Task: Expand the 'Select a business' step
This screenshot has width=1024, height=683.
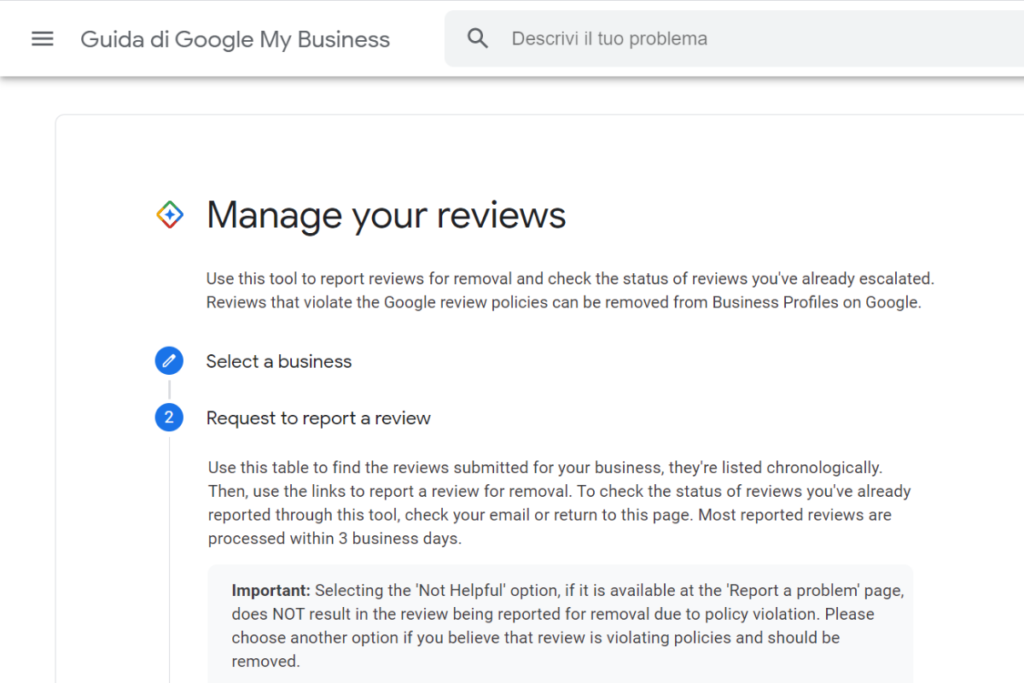Action: click(279, 361)
